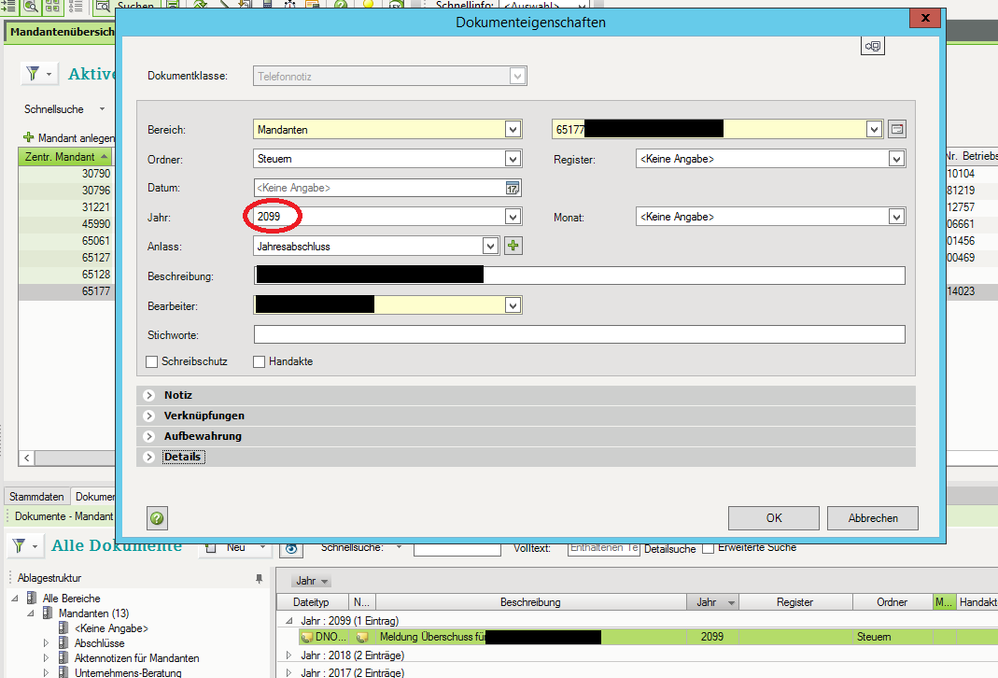This screenshot has width=998, height=678.
Task: Expand the Aufbewahrung section
Action: click(149, 436)
